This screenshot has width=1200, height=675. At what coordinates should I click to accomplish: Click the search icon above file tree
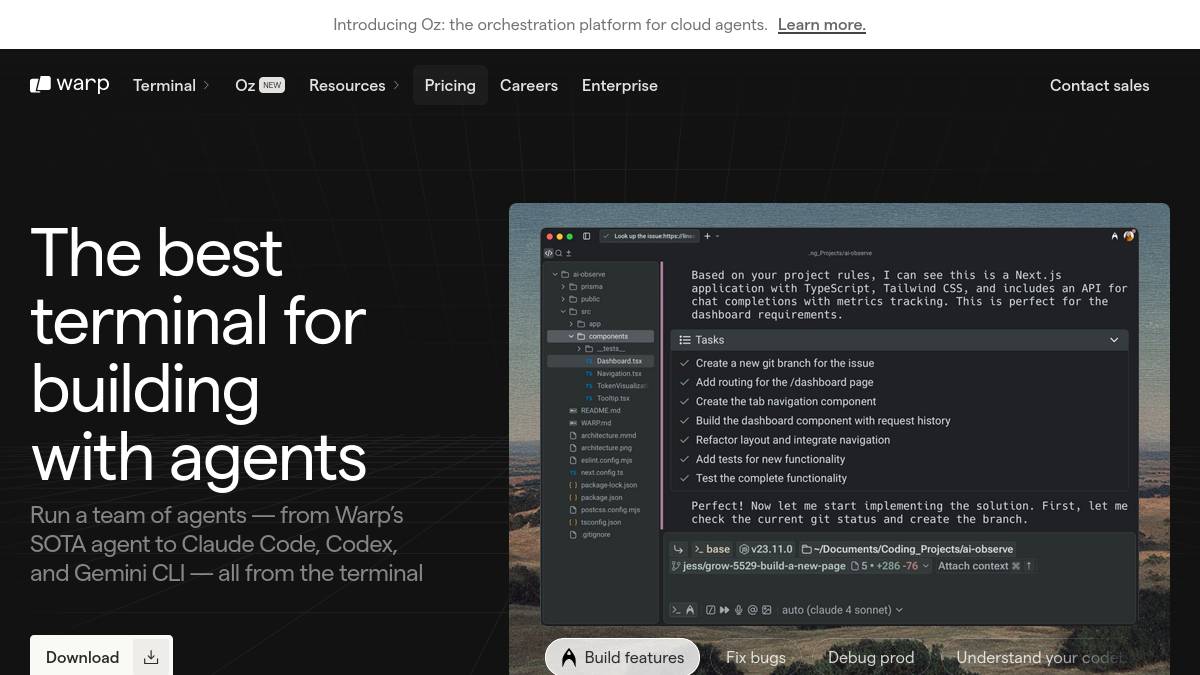[558, 254]
